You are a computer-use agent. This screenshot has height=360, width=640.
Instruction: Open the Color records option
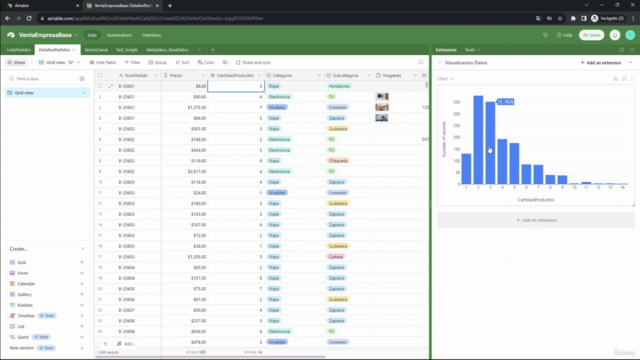tap(206, 62)
